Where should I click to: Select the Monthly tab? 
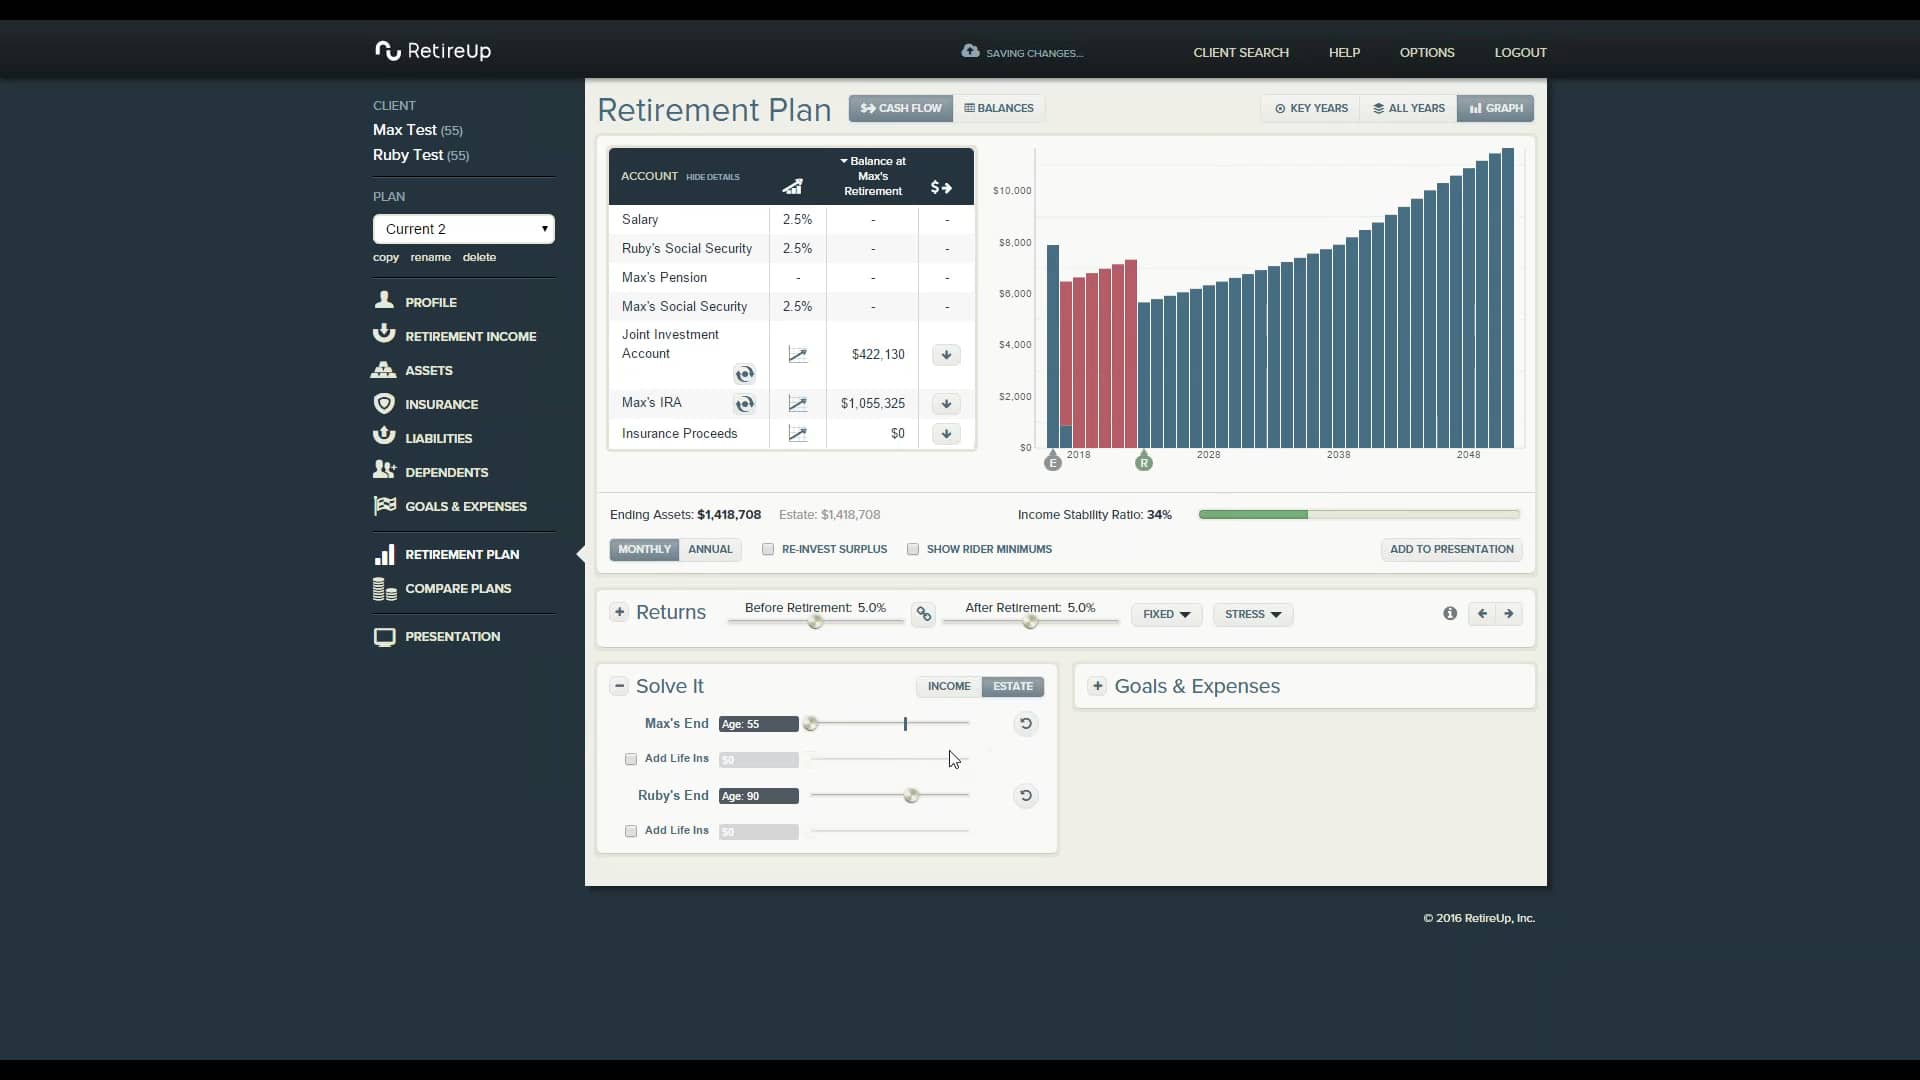644,549
